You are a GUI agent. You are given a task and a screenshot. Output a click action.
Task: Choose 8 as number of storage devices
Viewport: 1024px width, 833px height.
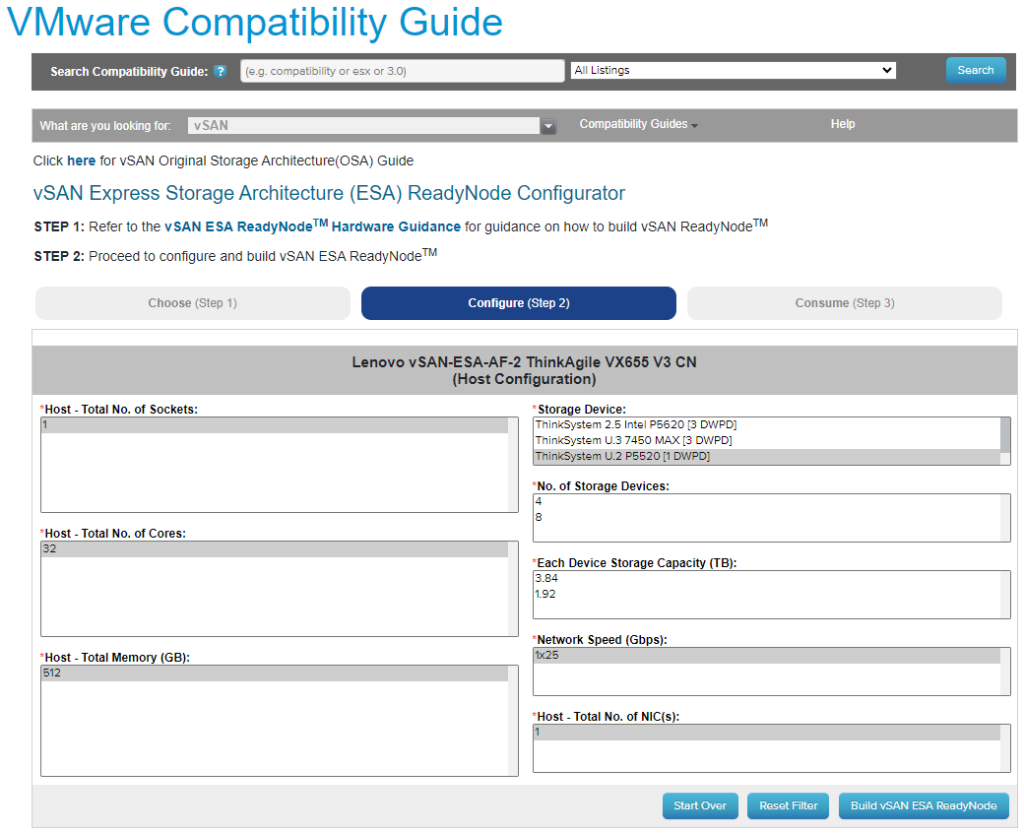539,518
